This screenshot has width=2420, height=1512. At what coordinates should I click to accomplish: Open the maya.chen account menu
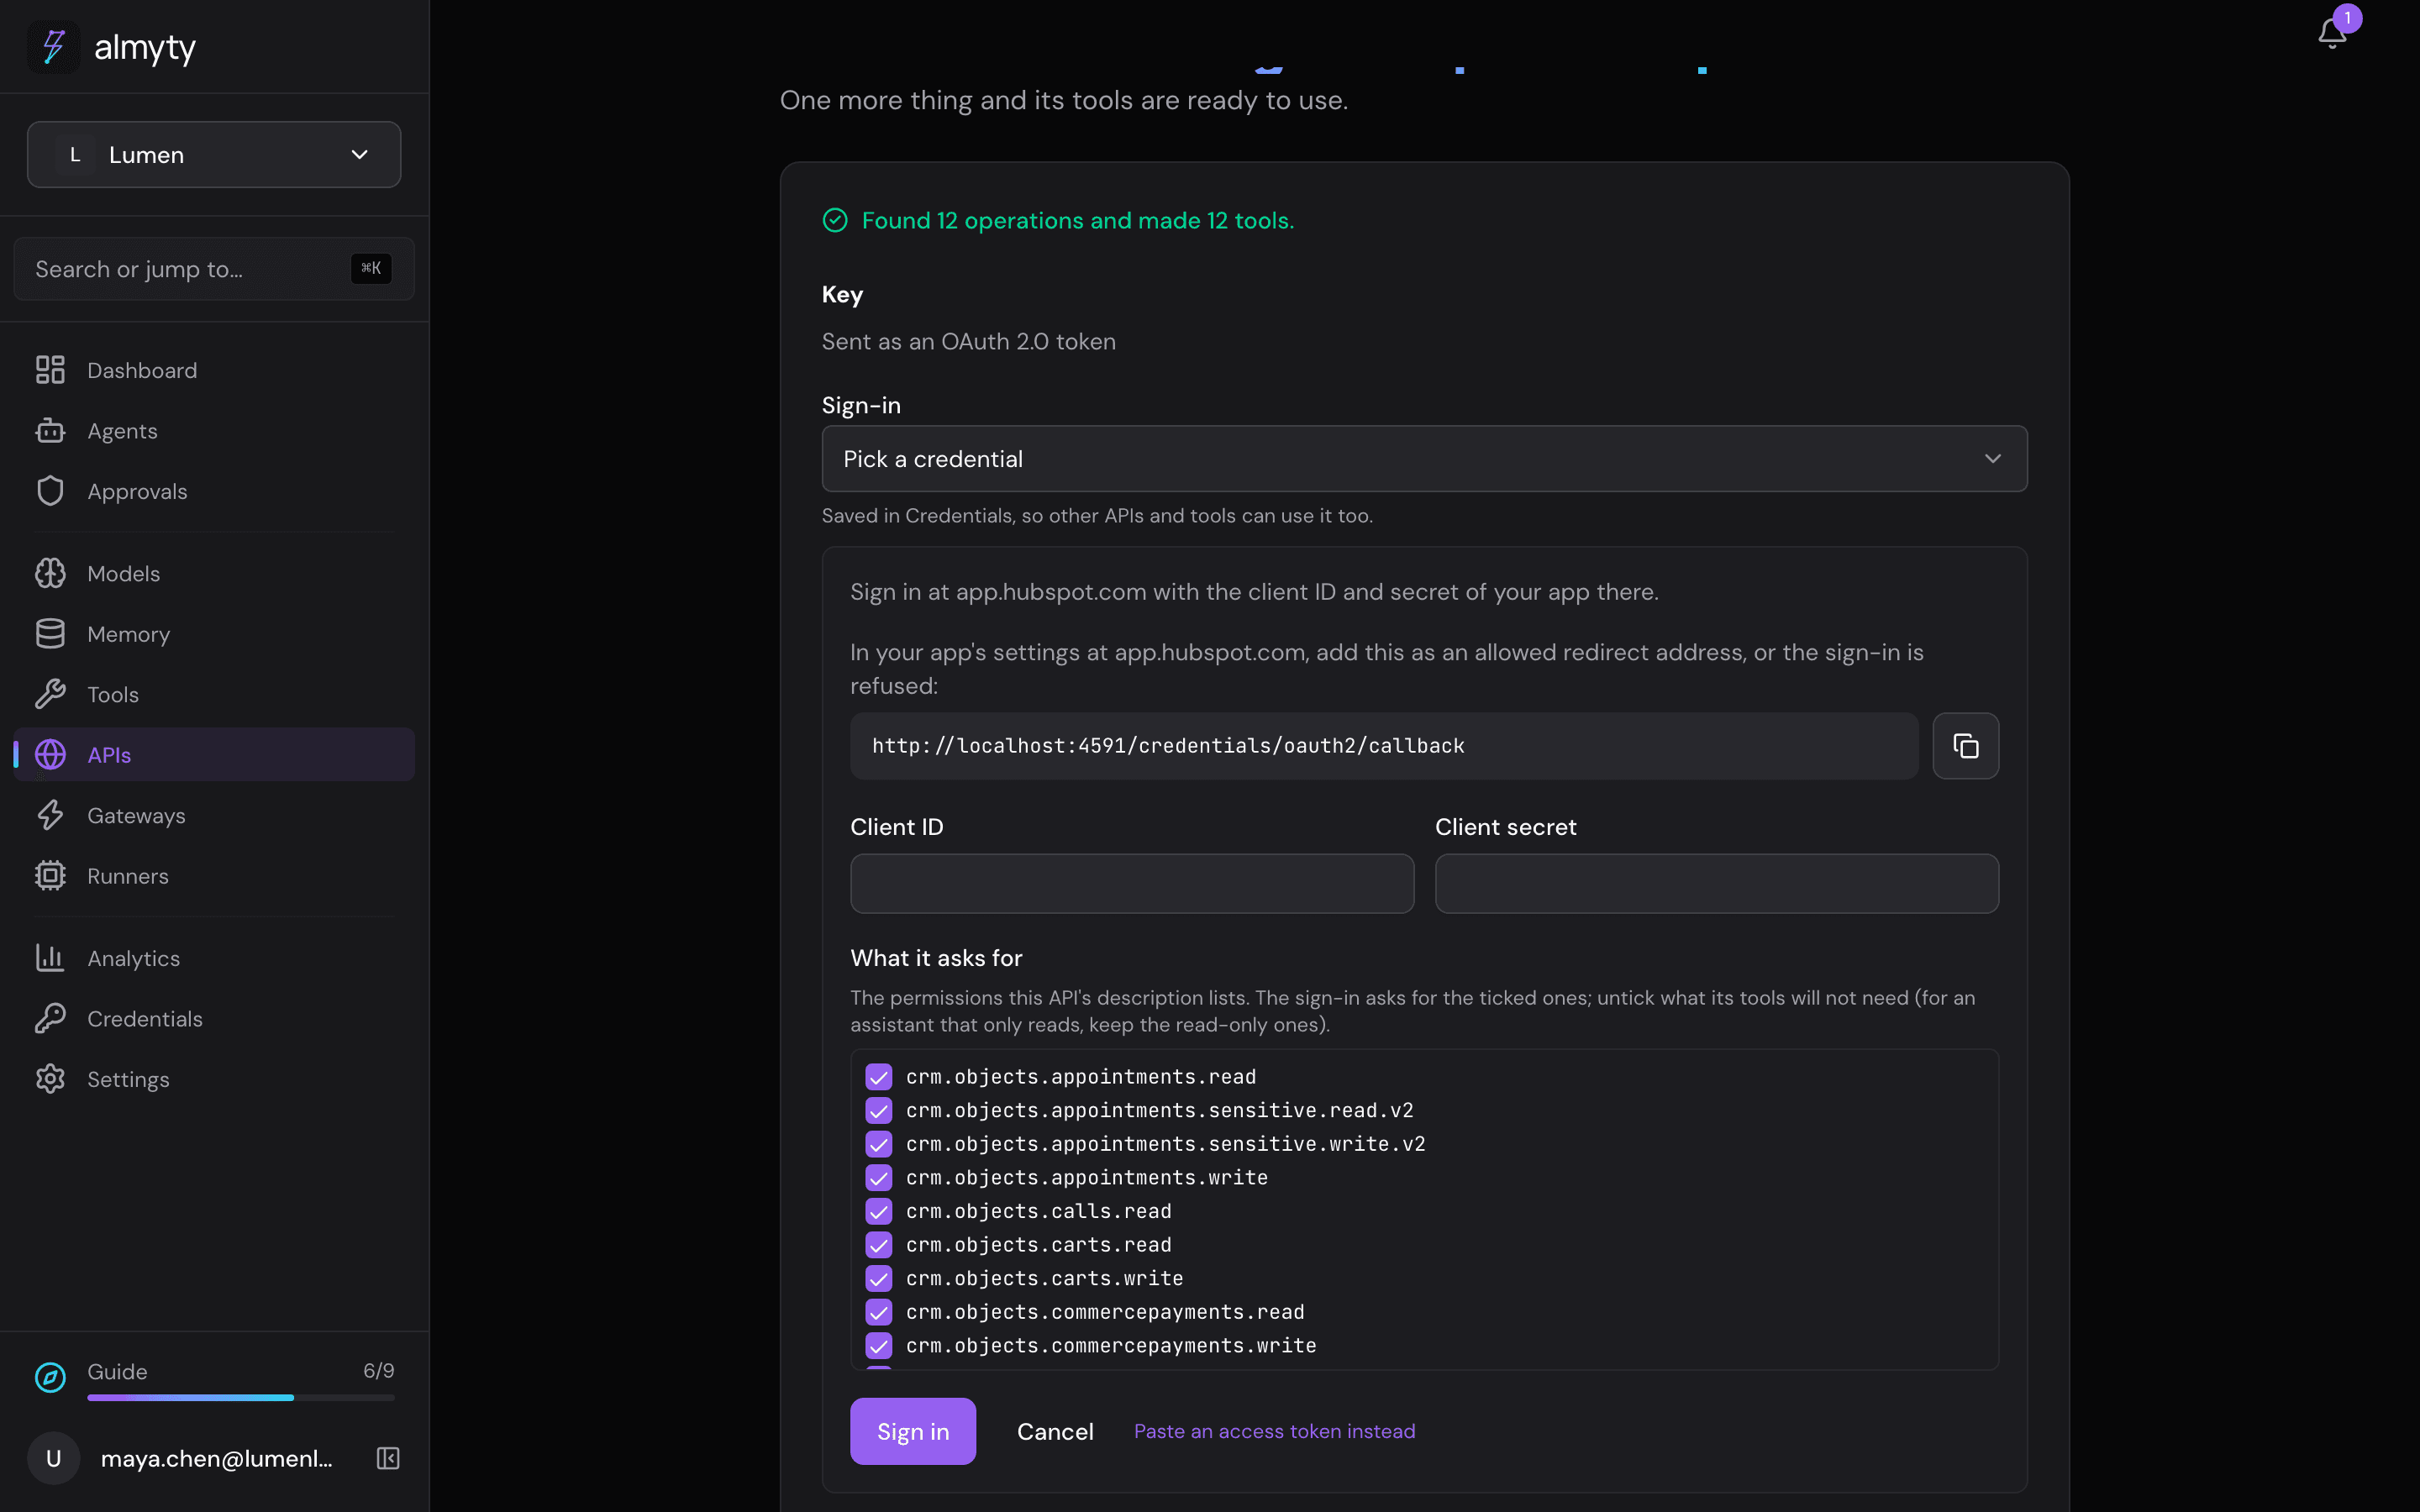[190, 1458]
